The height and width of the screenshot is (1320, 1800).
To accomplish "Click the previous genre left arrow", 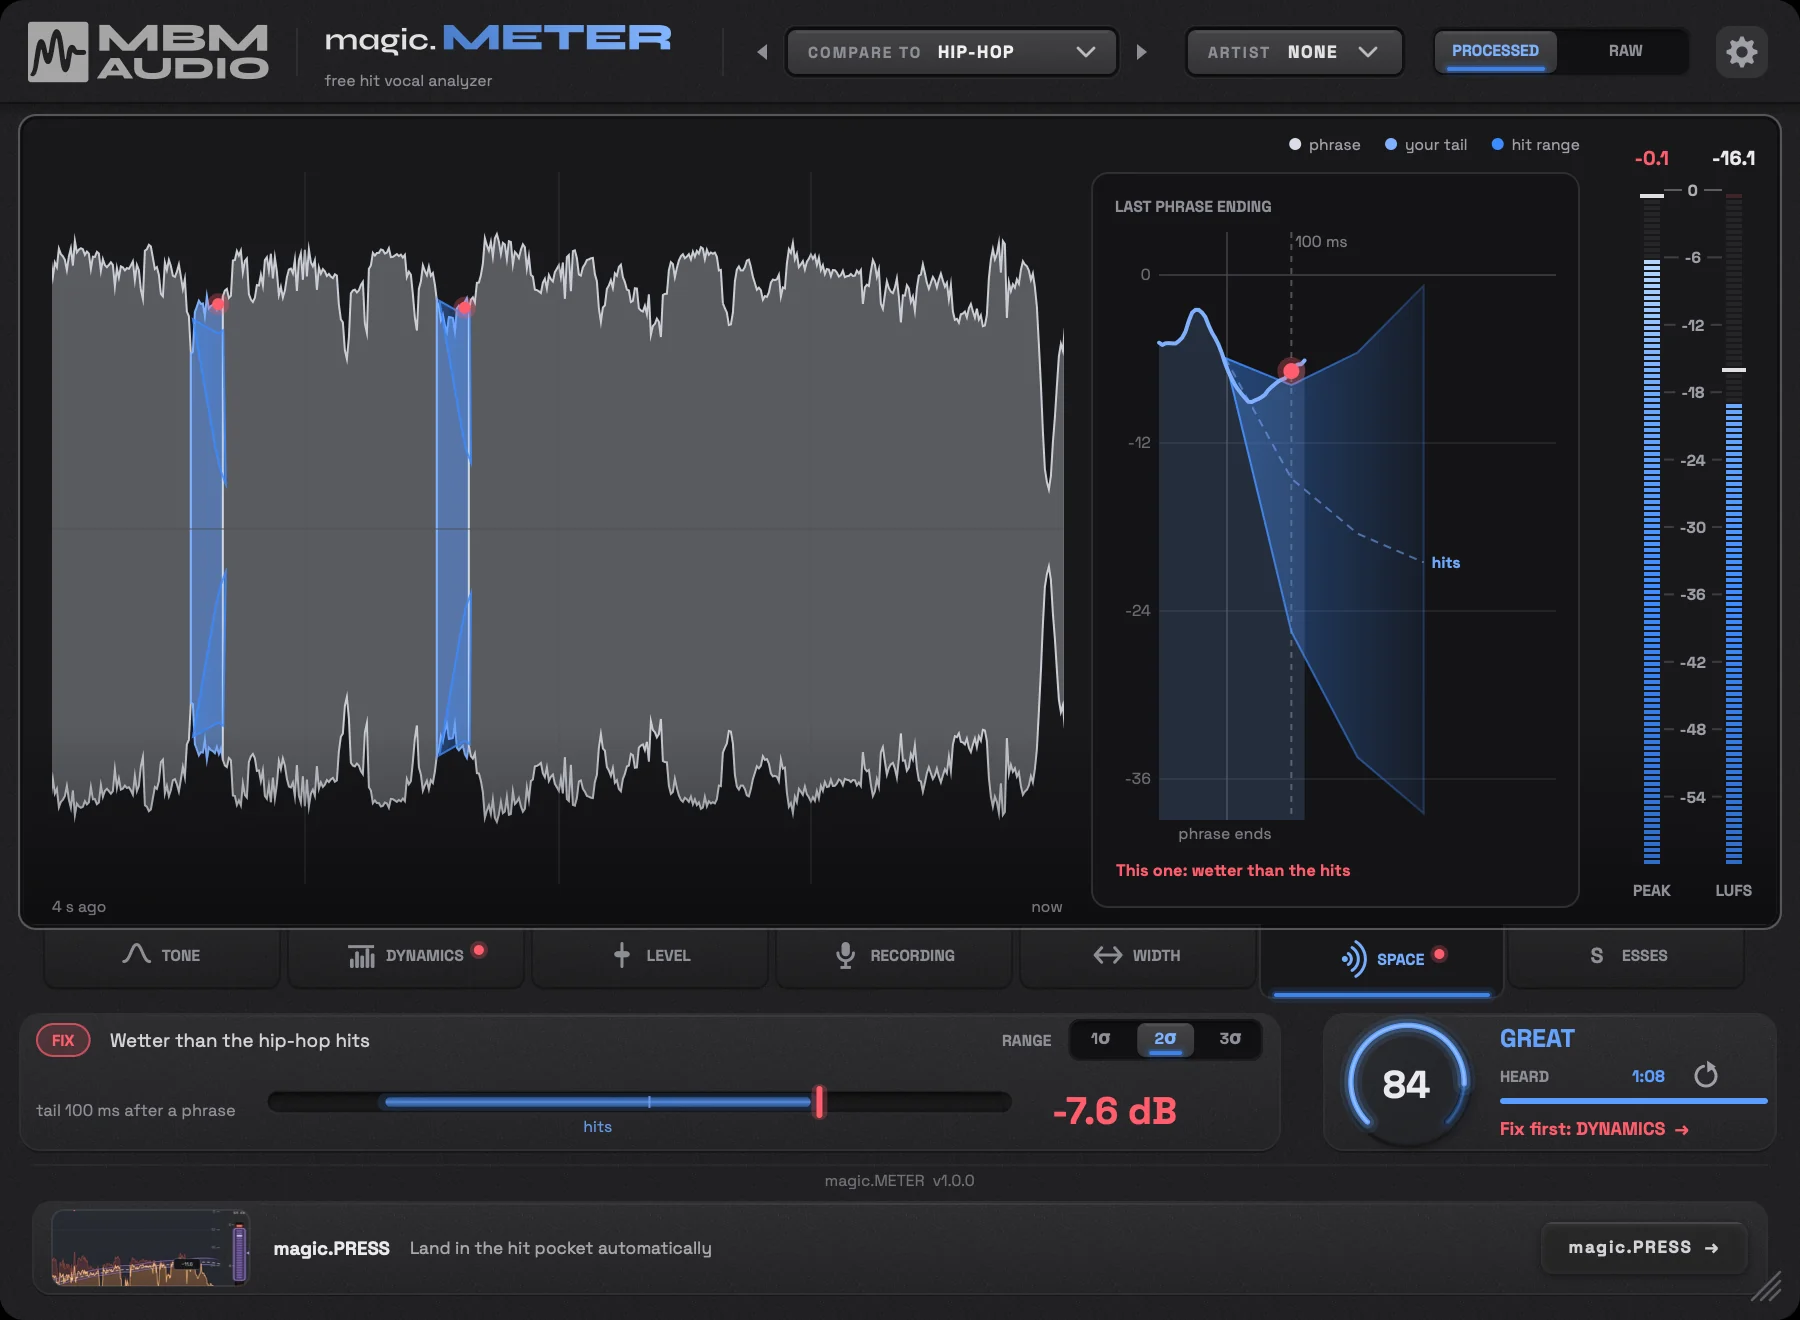I will click(762, 52).
